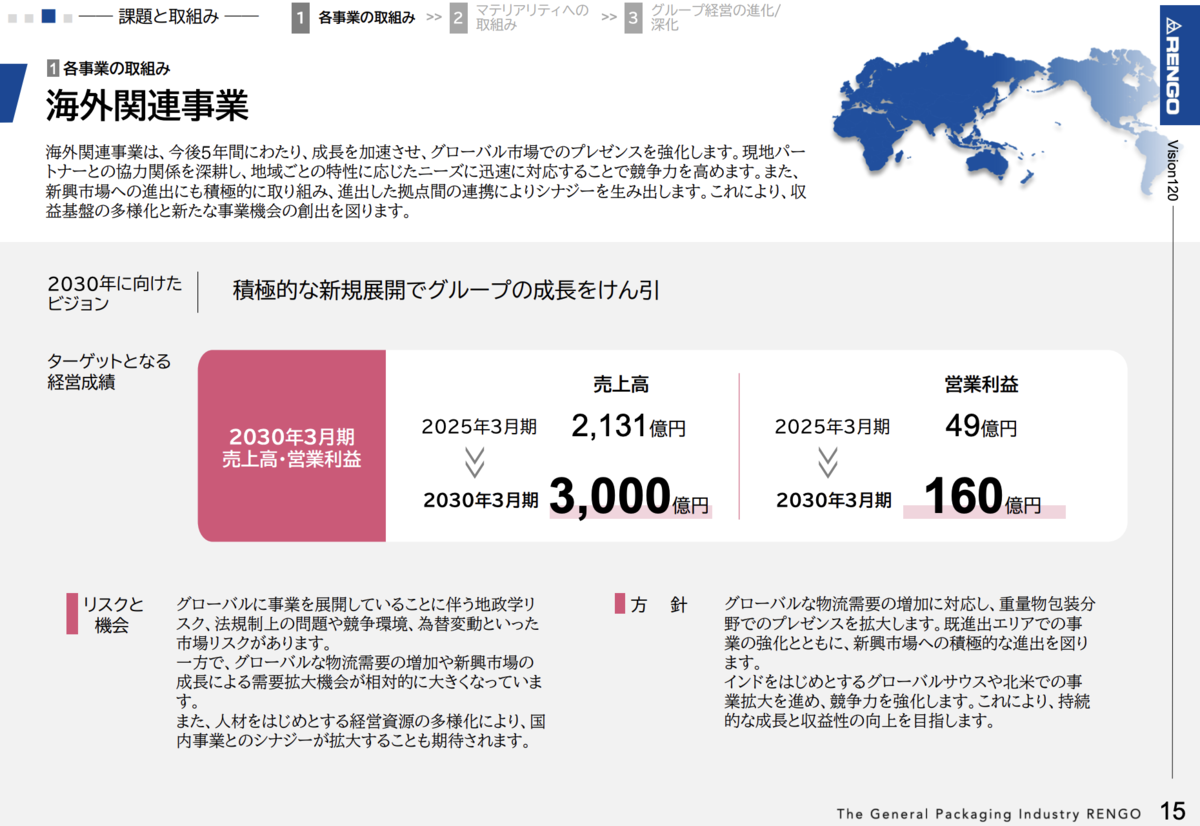
Task: Click the intro paragraph starting 海外関連事業は、今後5年間
Action: pyautogui.click(x=426, y=181)
